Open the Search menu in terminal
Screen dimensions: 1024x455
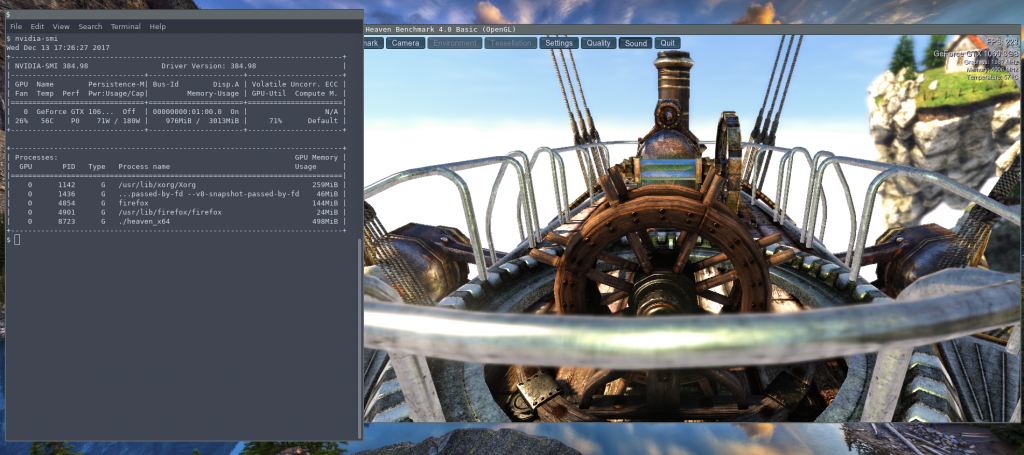point(90,26)
